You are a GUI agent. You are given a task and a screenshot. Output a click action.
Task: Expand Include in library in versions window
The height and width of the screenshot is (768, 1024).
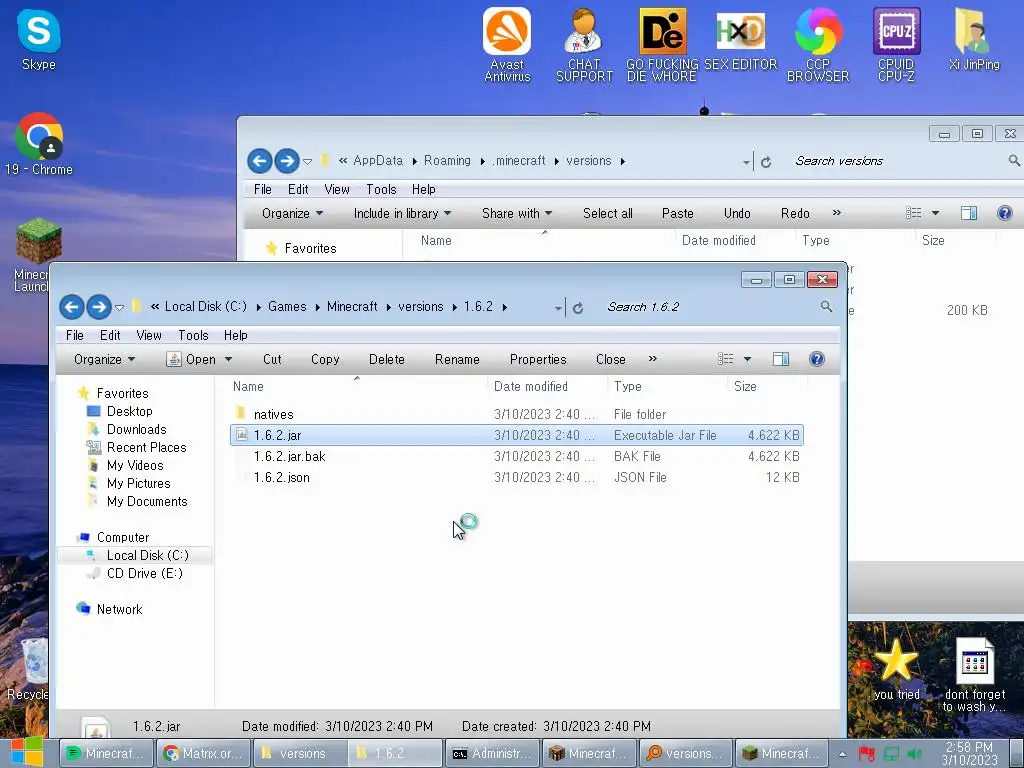point(402,214)
